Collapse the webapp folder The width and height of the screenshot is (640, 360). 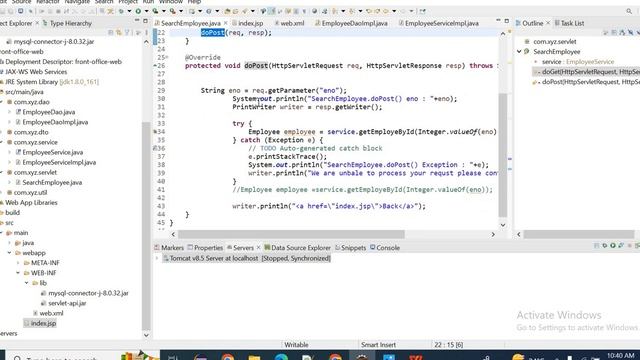coord(9,253)
